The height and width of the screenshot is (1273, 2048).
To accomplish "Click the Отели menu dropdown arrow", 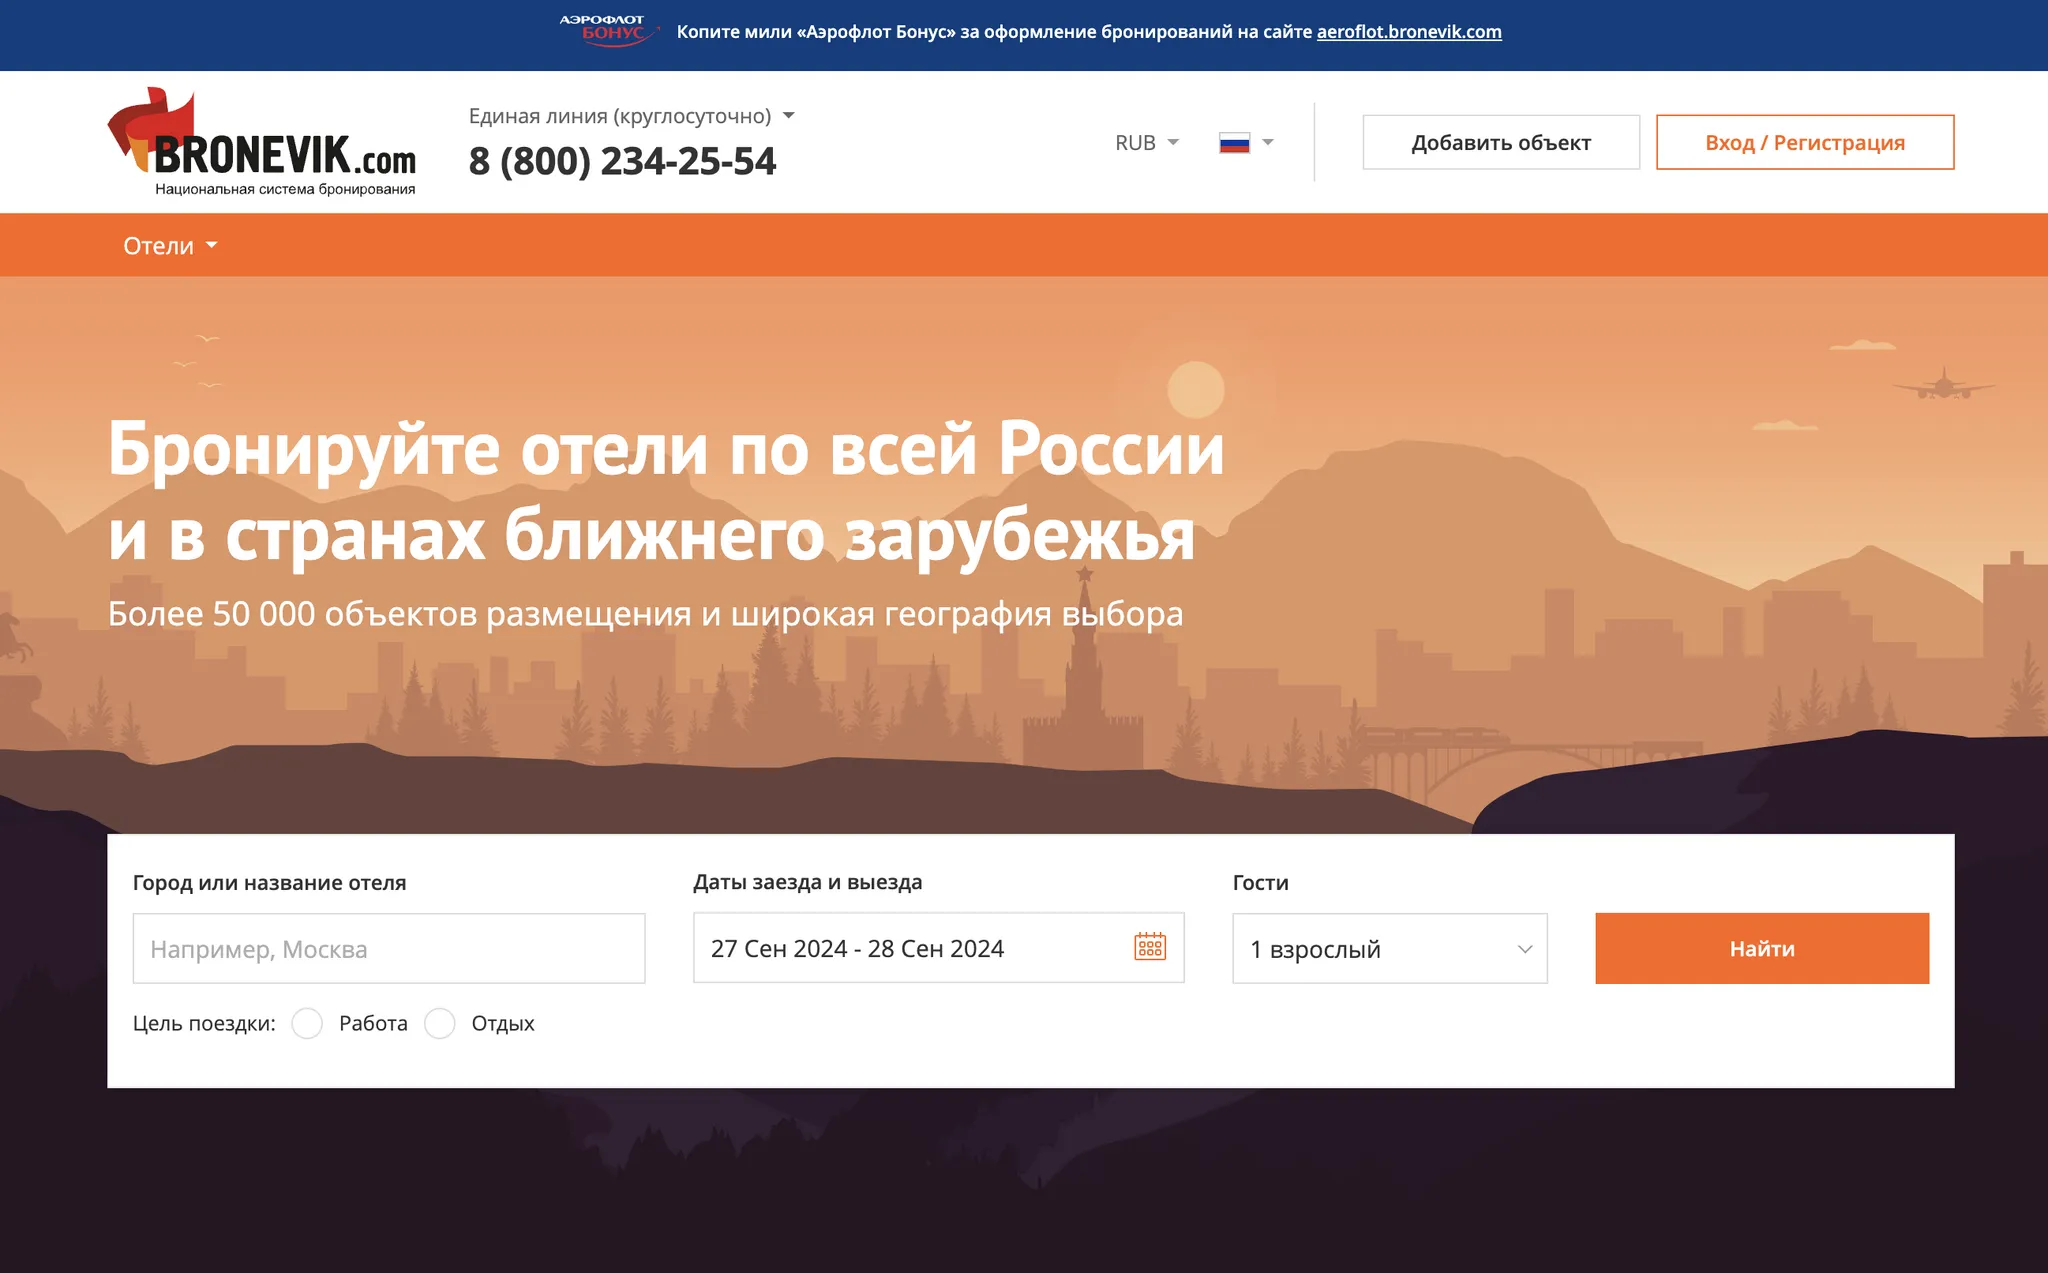I will (211, 245).
